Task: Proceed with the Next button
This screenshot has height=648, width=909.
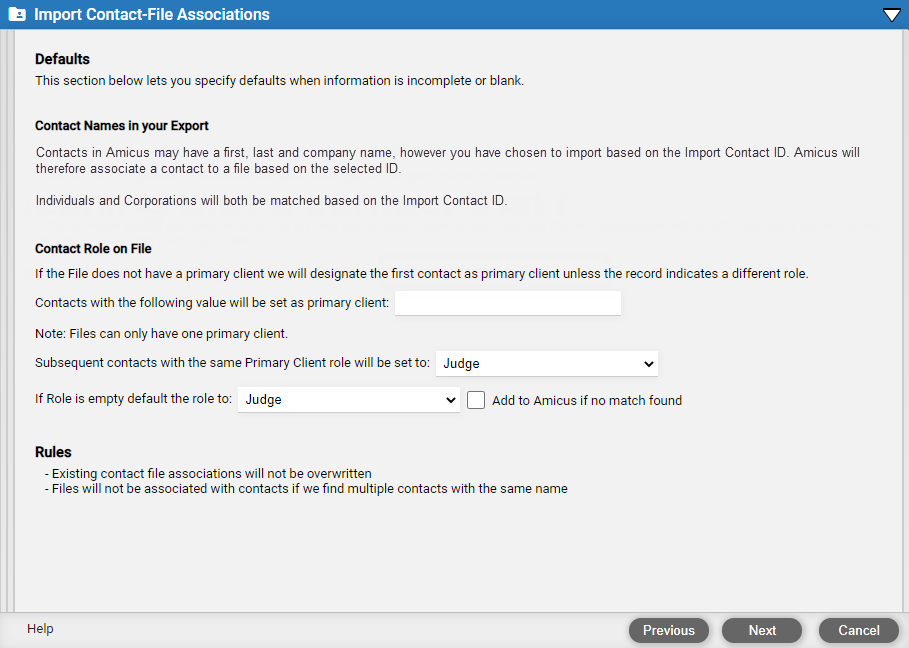Action: click(762, 631)
